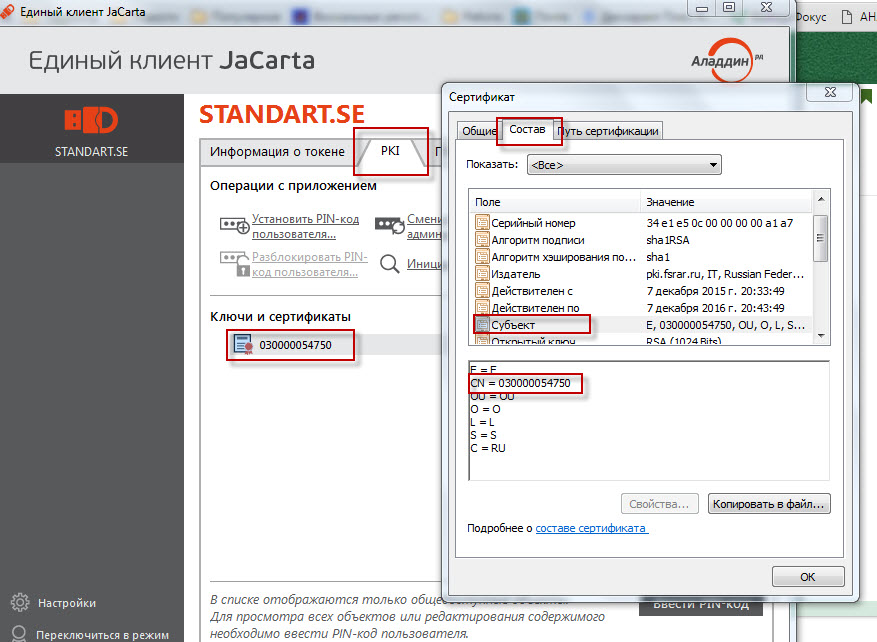The image size is (877, 642).
Task: Click the 'S = S' line
Action: tap(483, 435)
